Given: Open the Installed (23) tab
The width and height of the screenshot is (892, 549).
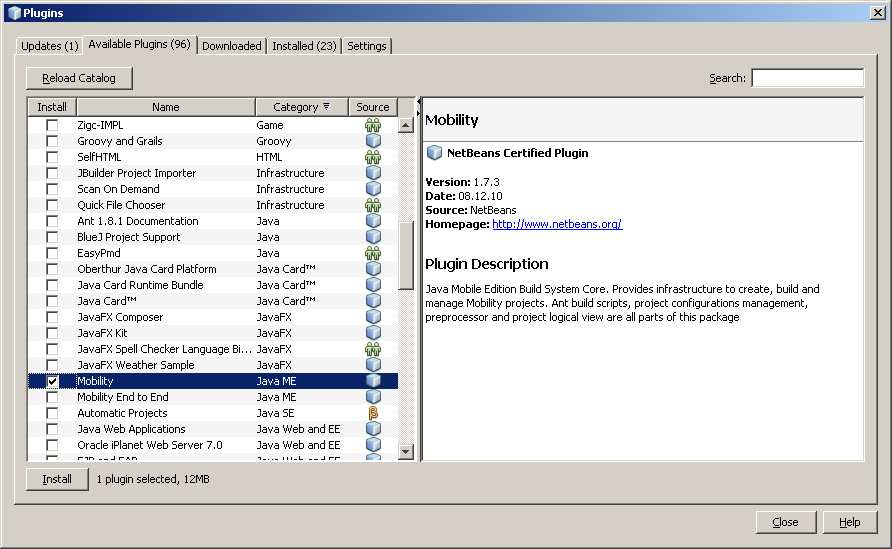Looking at the screenshot, I should click(304, 46).
